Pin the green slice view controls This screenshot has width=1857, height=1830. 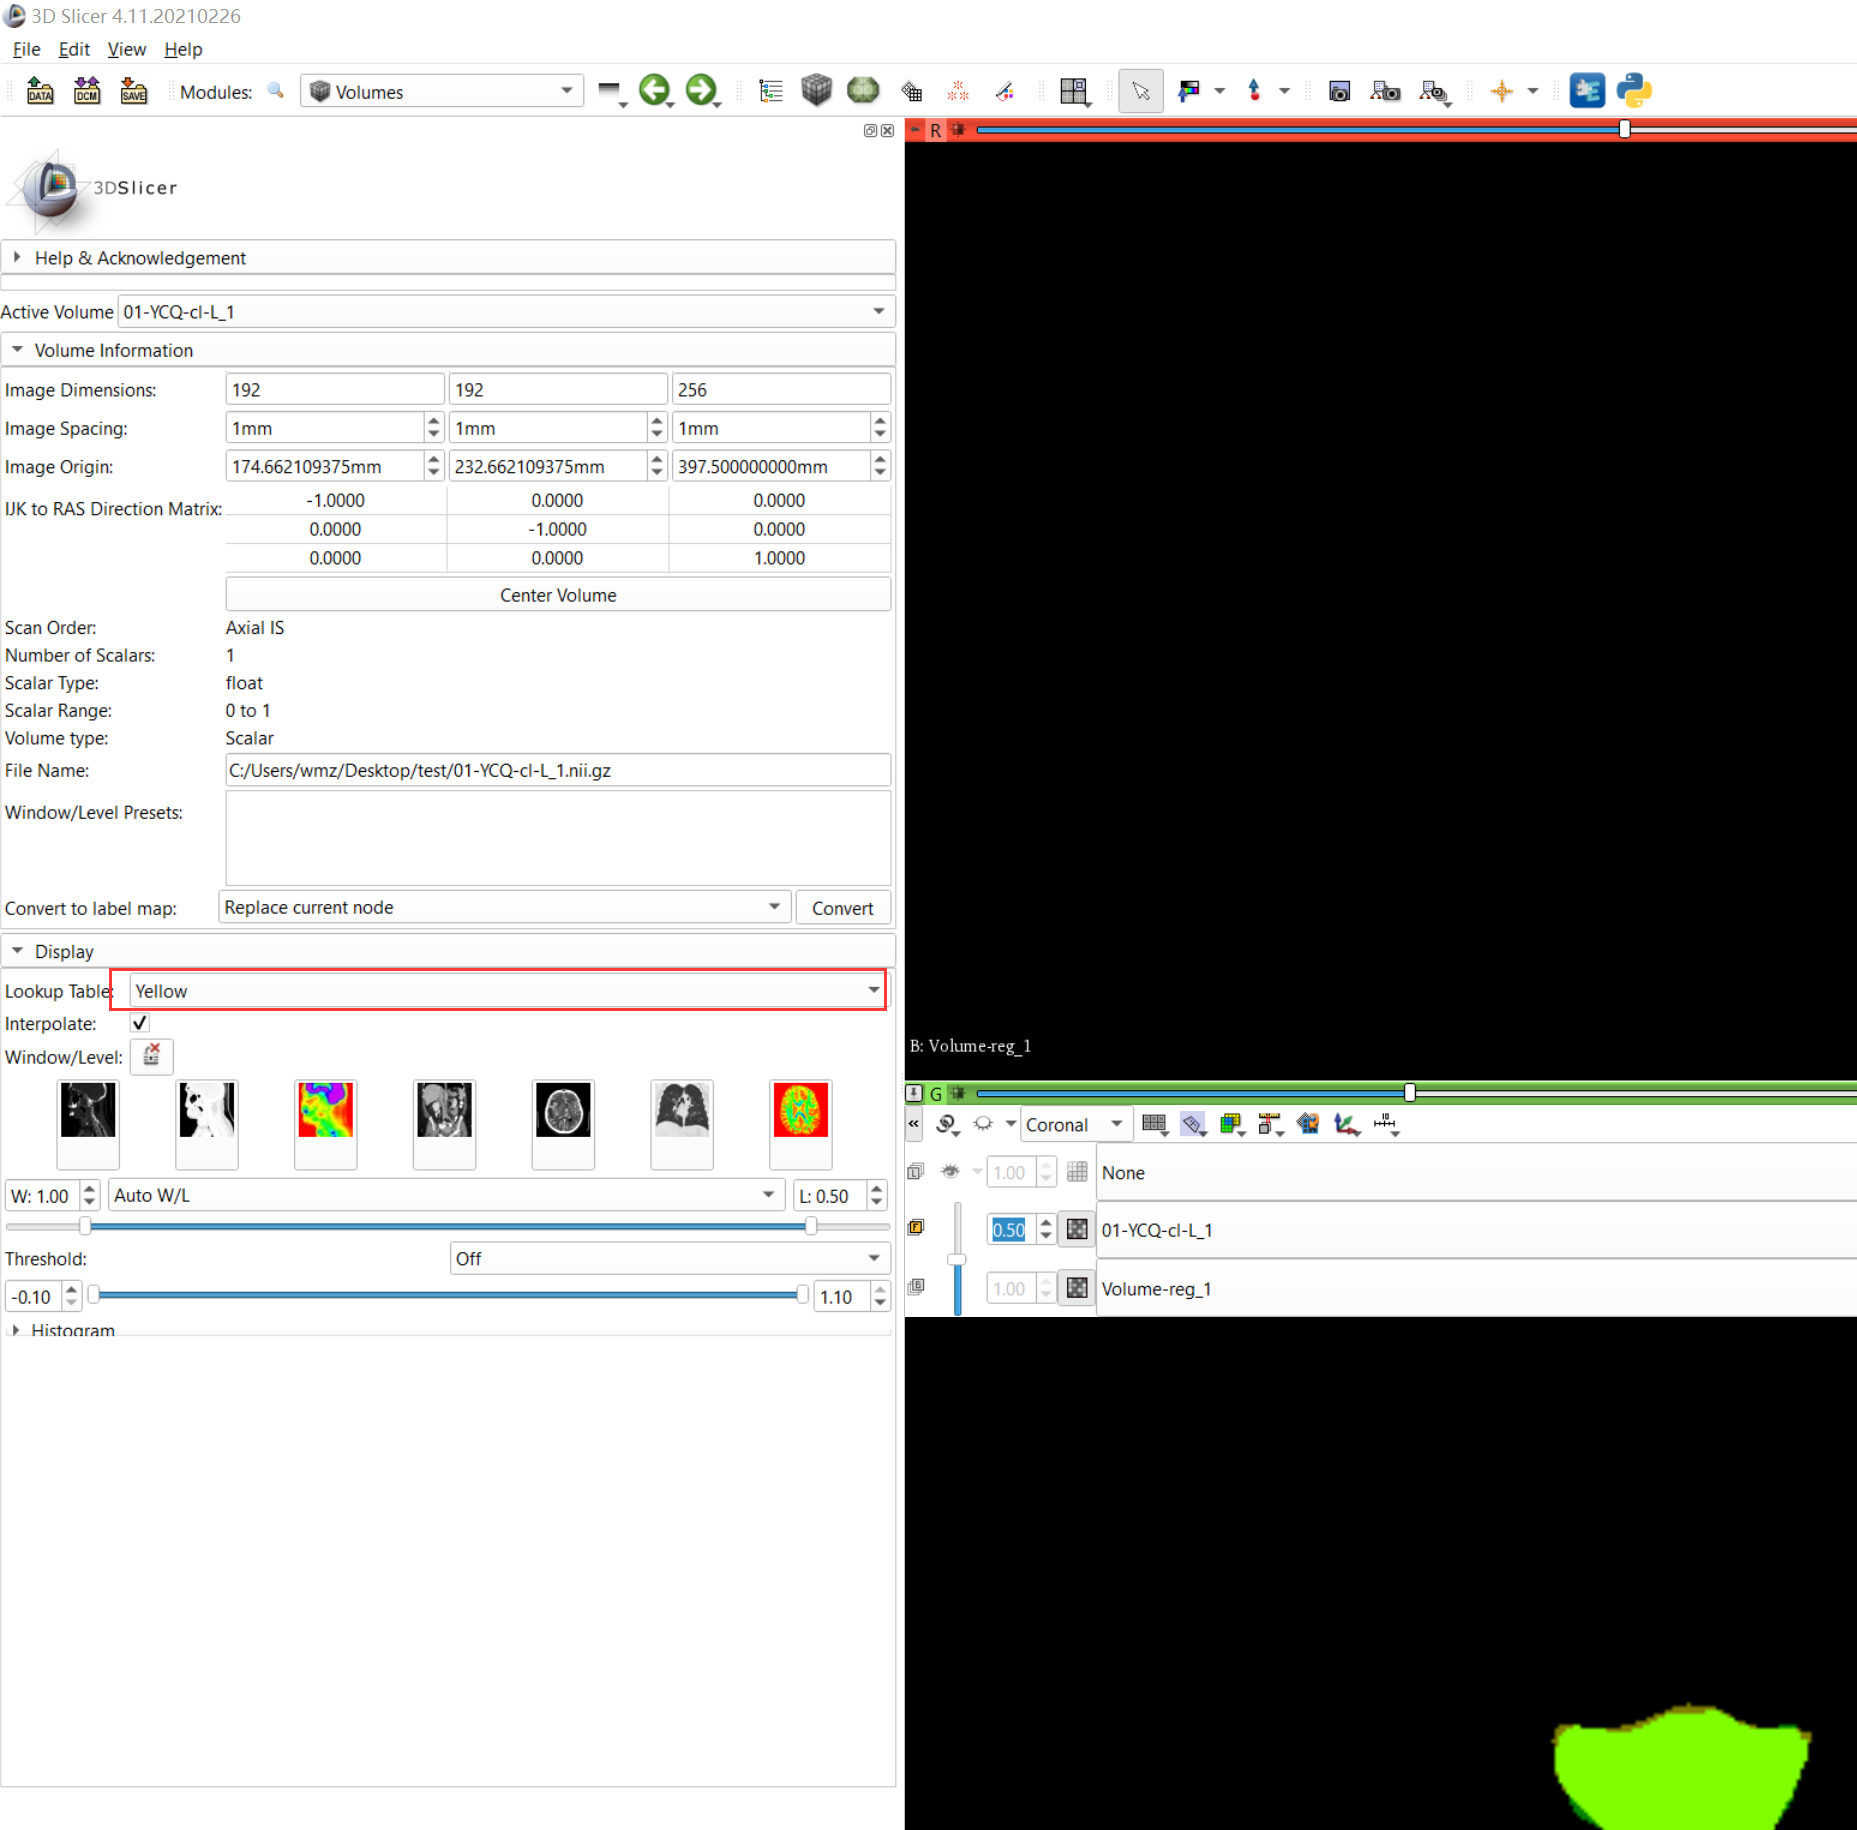tap(913, 1093)
